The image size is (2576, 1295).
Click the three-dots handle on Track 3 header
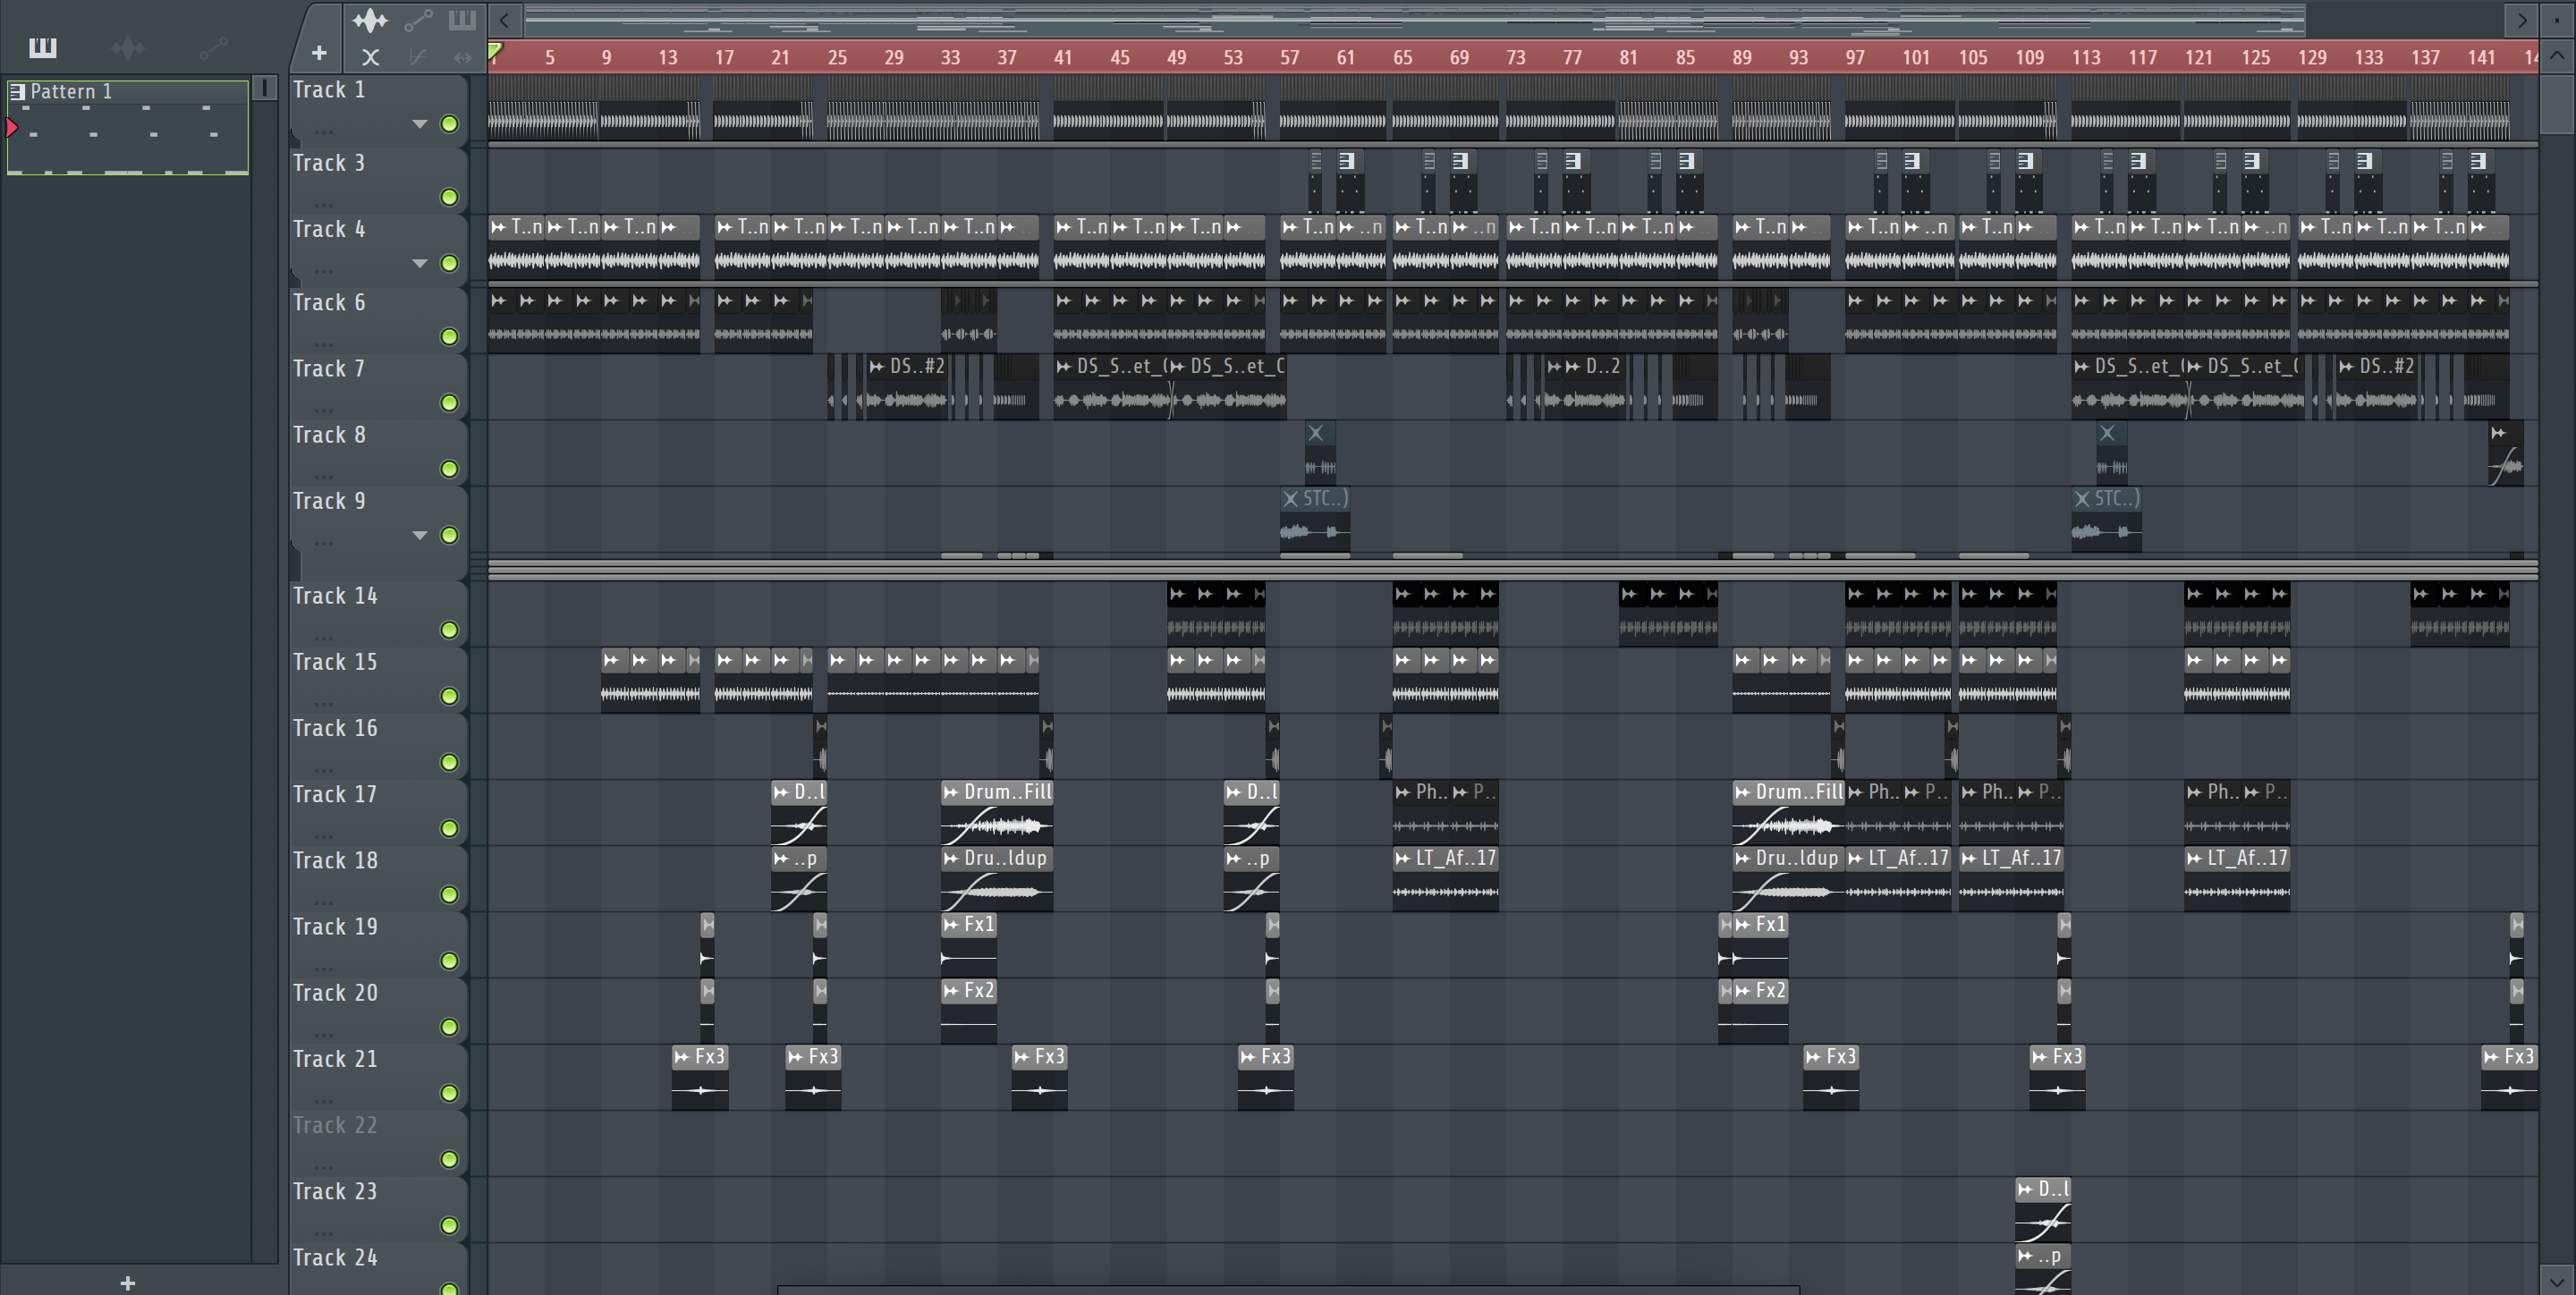[323, 205]
